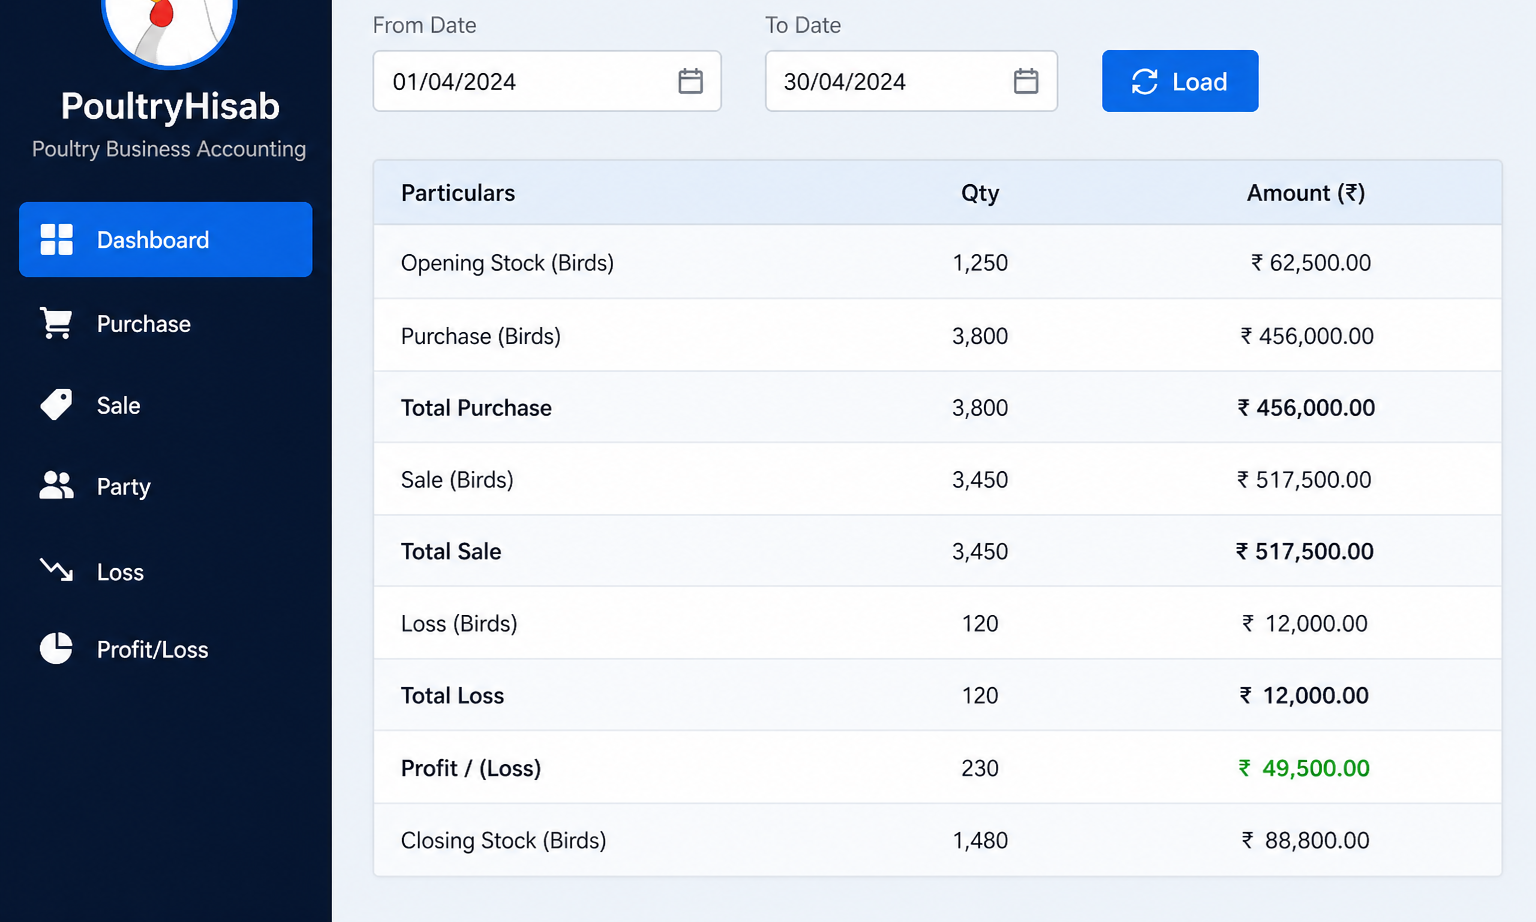
Task: Click the amount ₹ 62,500.00
Action: [x=1311, y=263]
